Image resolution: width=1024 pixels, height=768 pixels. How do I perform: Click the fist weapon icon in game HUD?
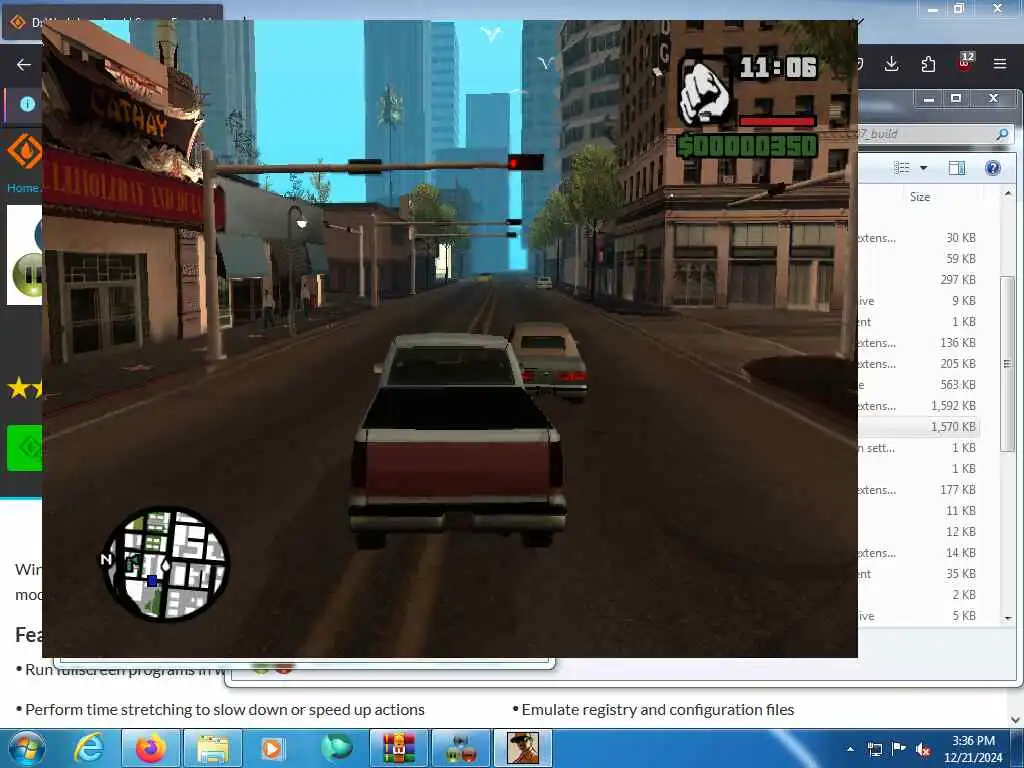pyautogui.click(x=704, y=91)
